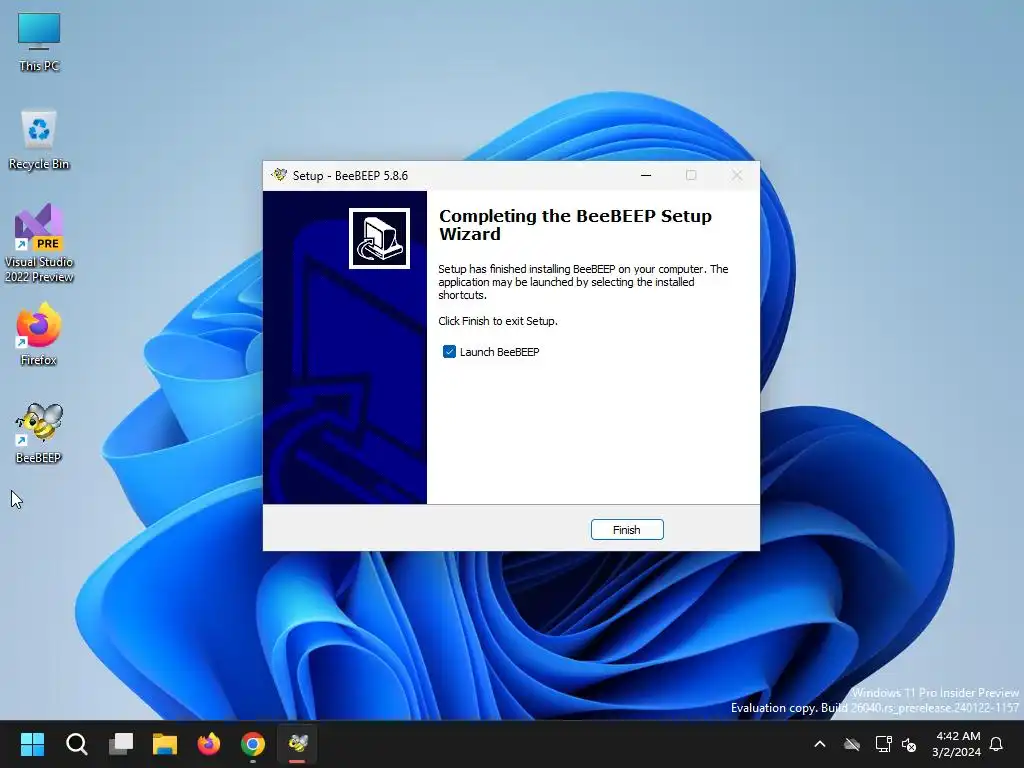The width and height of the screenshot is (1024, 768).
Task: Open the clock showing 4:42 AM
Action: [957, 744]
